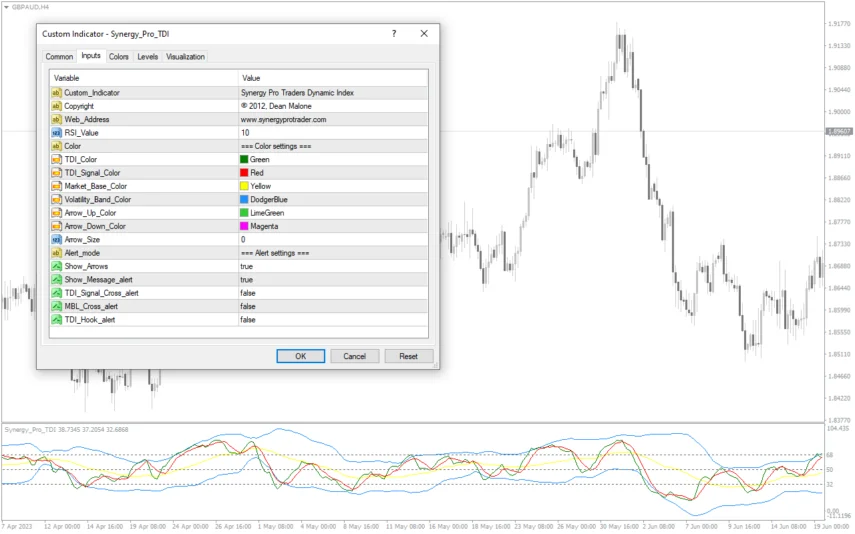The image size is (855, 534).
Task: Switch to the Visualization tab
Action: [x=185, y=57]
